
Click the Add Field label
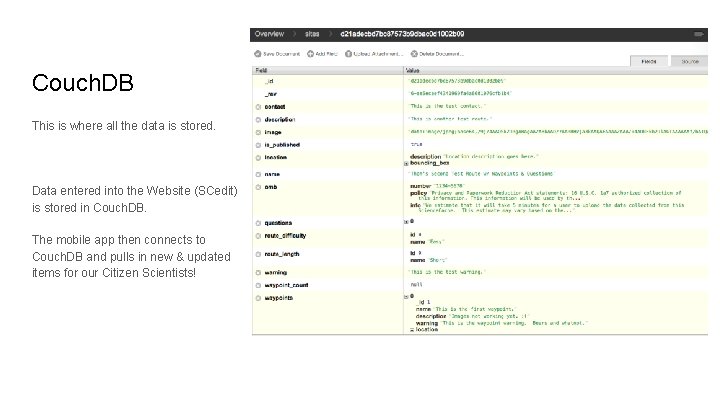click(x=326, y=54)
